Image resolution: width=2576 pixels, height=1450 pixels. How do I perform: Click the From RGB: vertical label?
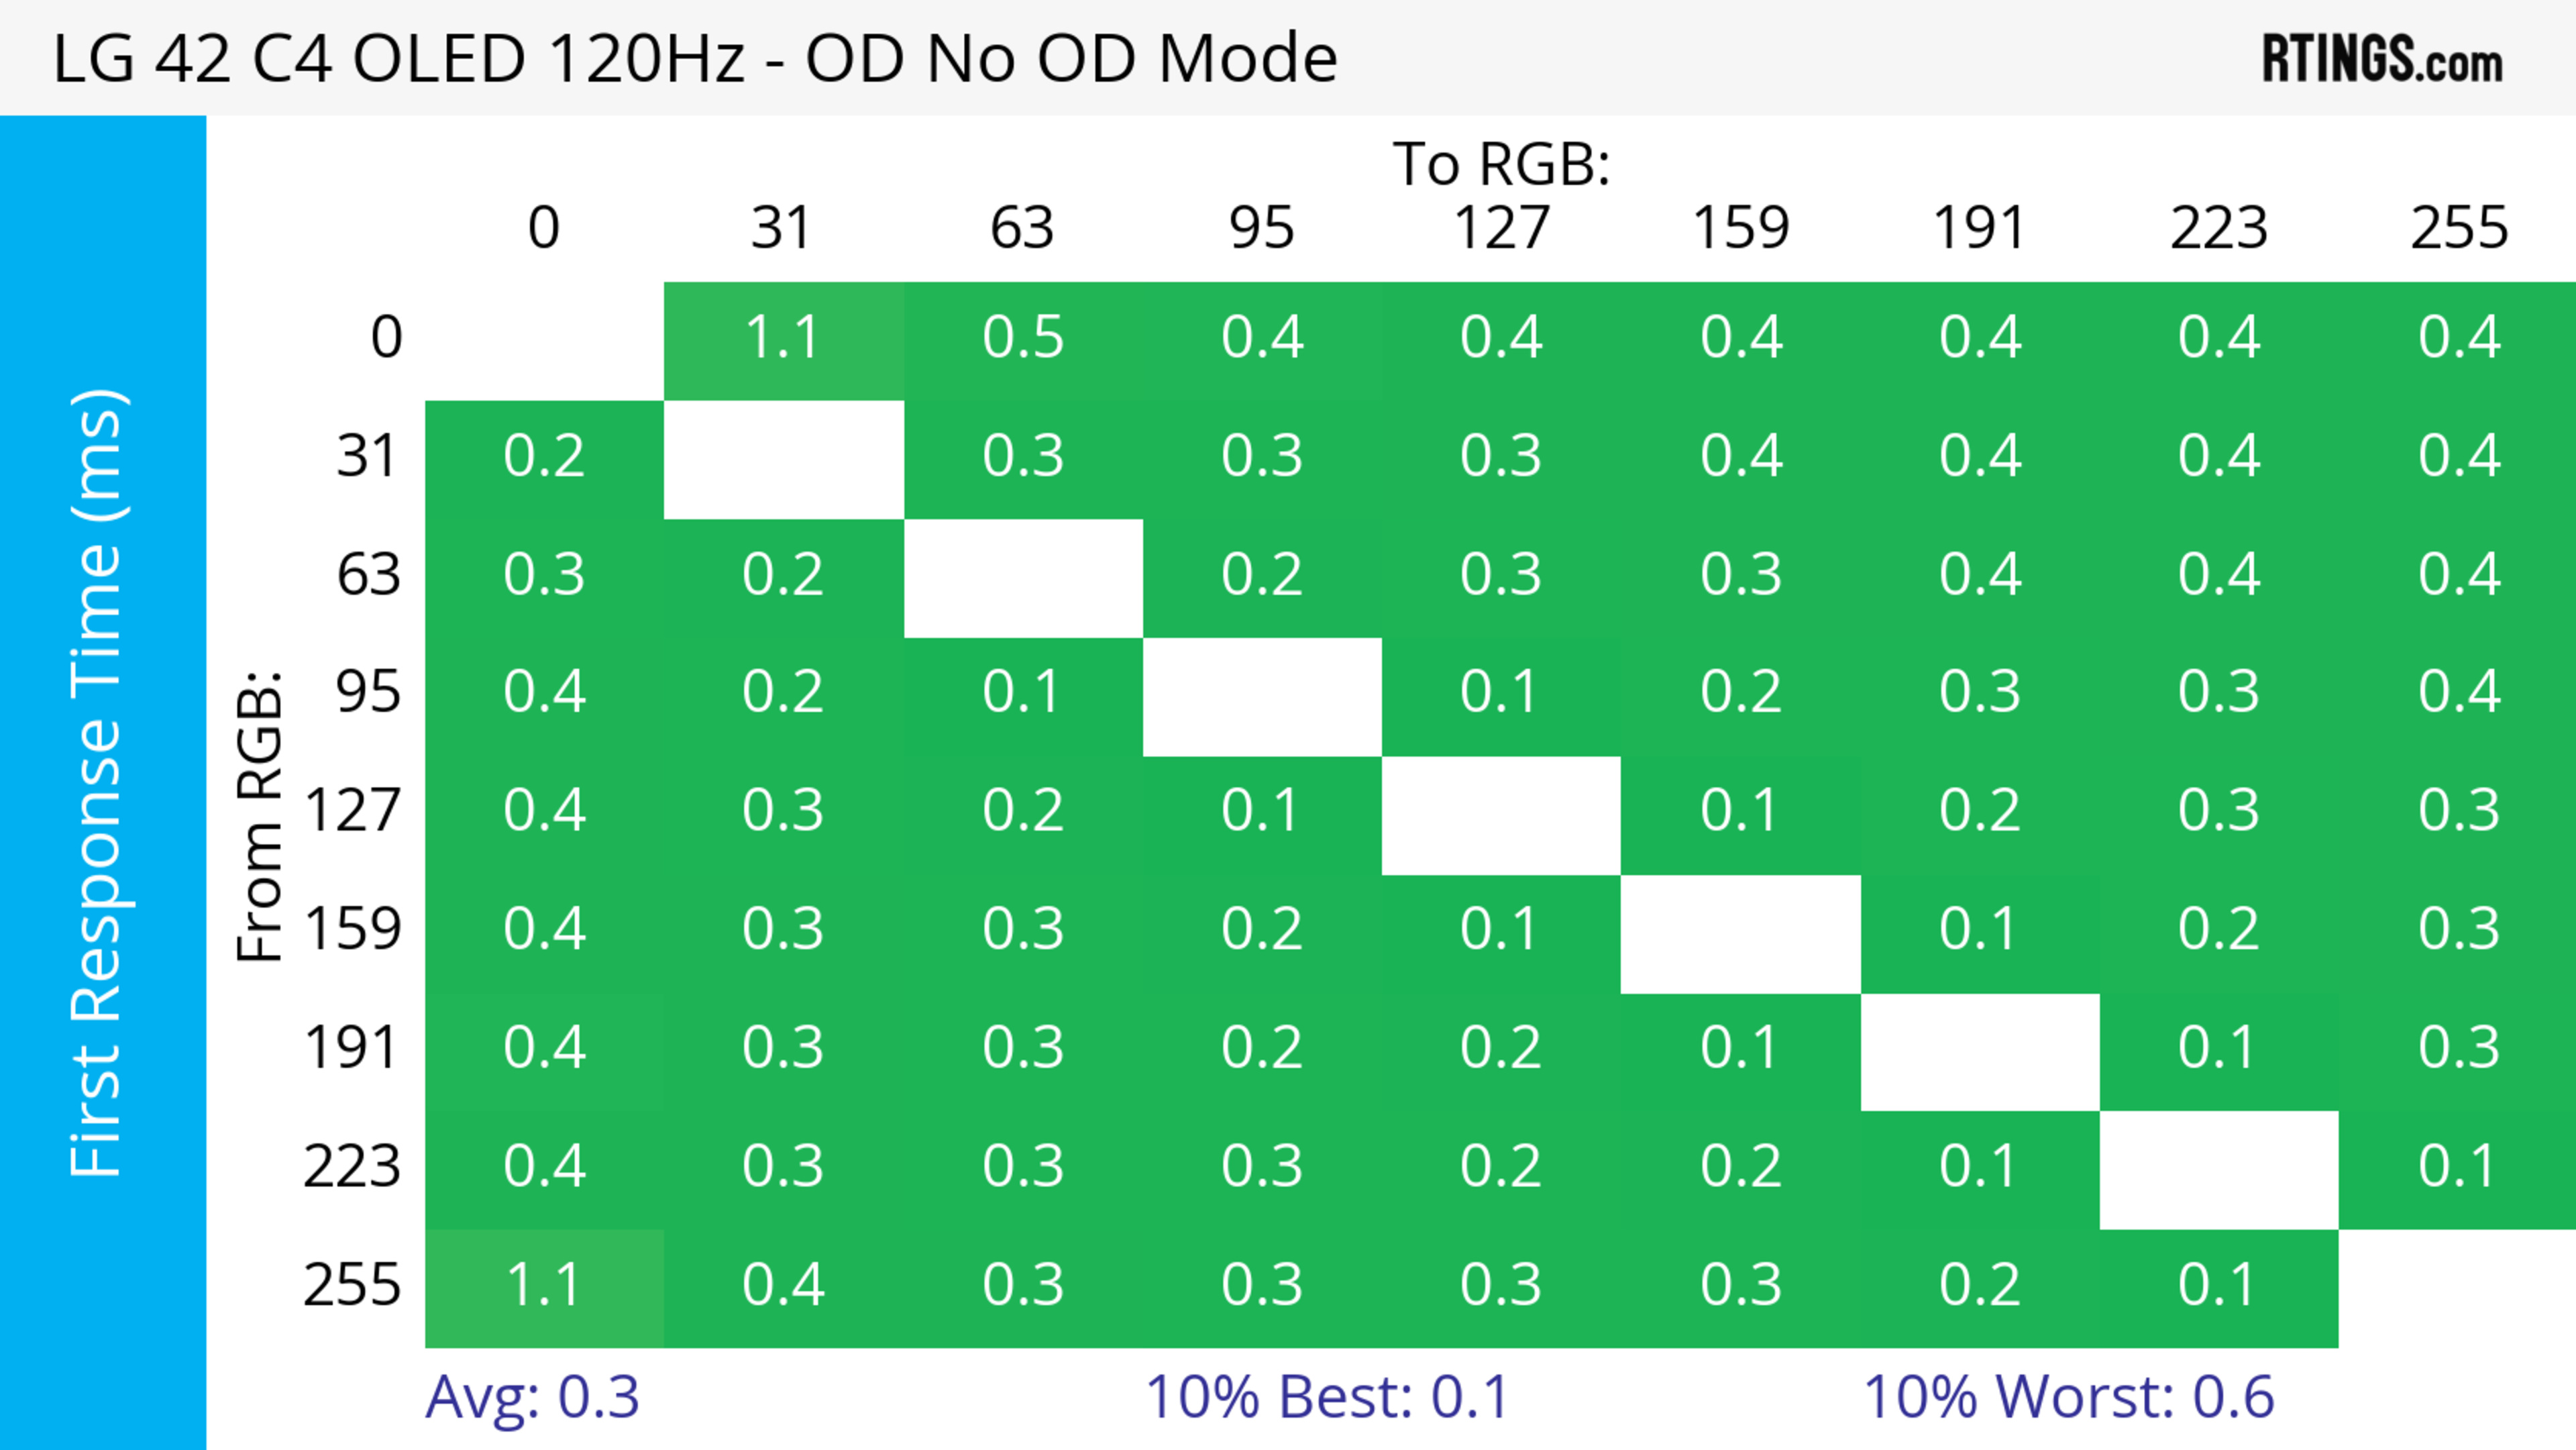pos(261,815)
